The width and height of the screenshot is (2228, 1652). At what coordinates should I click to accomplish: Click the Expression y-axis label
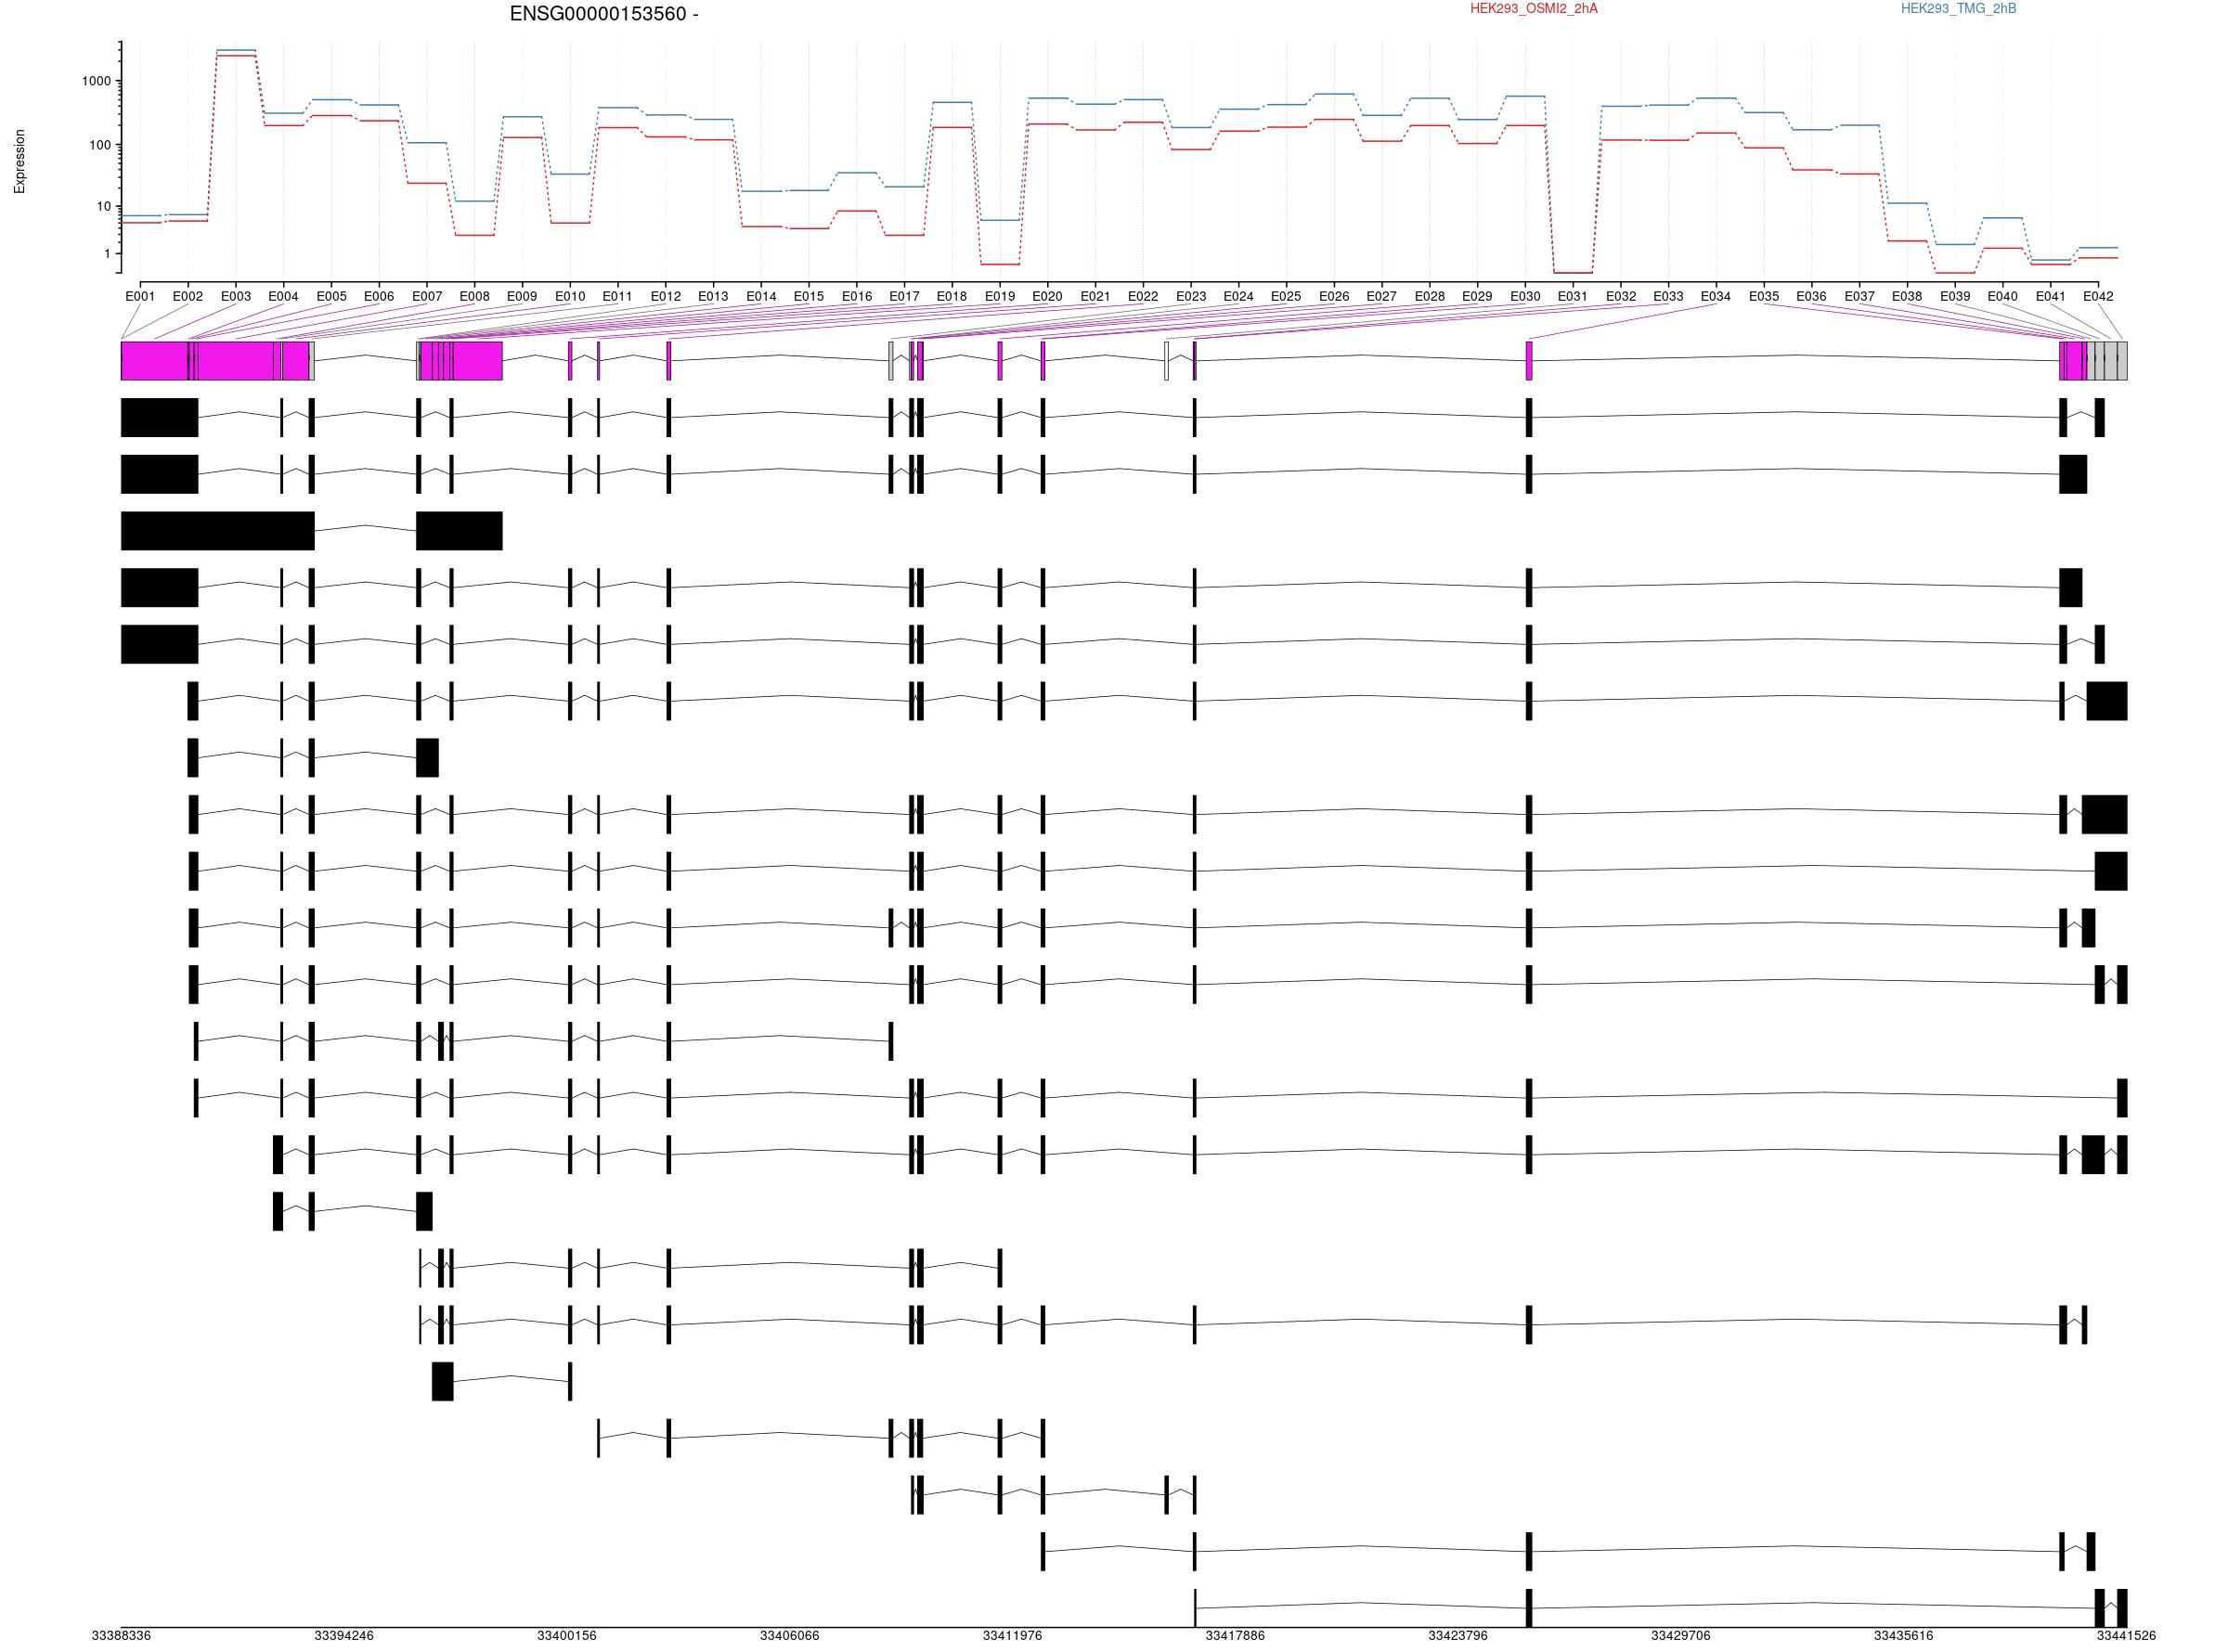click(x=20, y=161)
